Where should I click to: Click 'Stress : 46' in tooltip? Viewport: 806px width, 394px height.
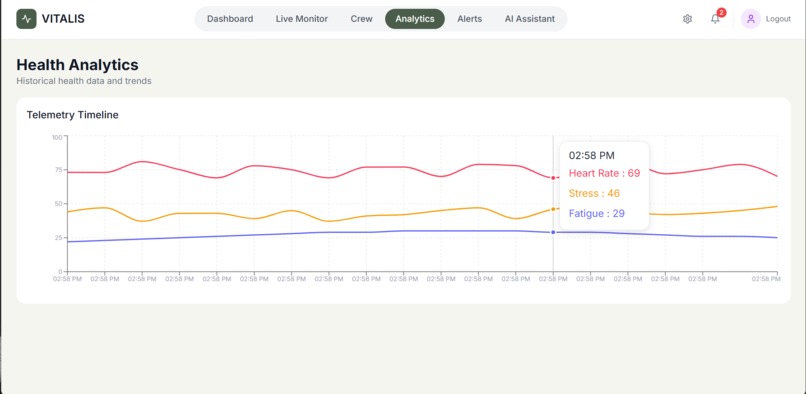click(594, 193)
